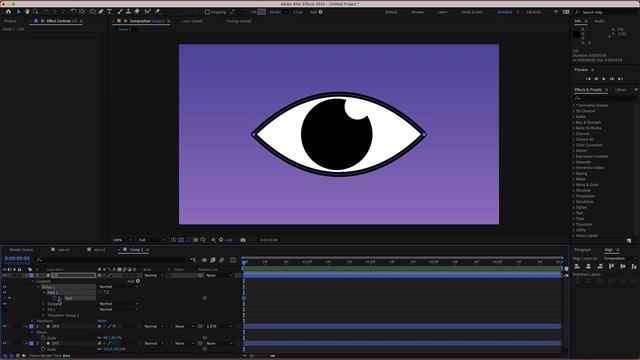640x360 pixels.
Task: Click the Search Help field
Action: [607, 12]
